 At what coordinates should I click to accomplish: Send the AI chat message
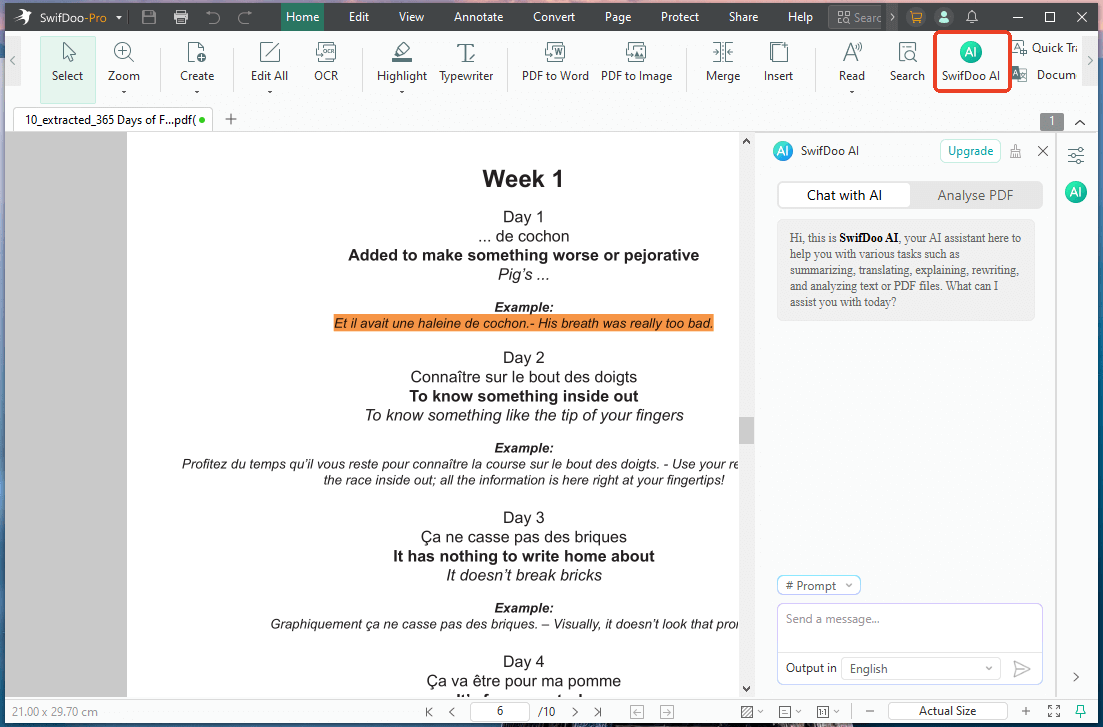[1022, 668]
